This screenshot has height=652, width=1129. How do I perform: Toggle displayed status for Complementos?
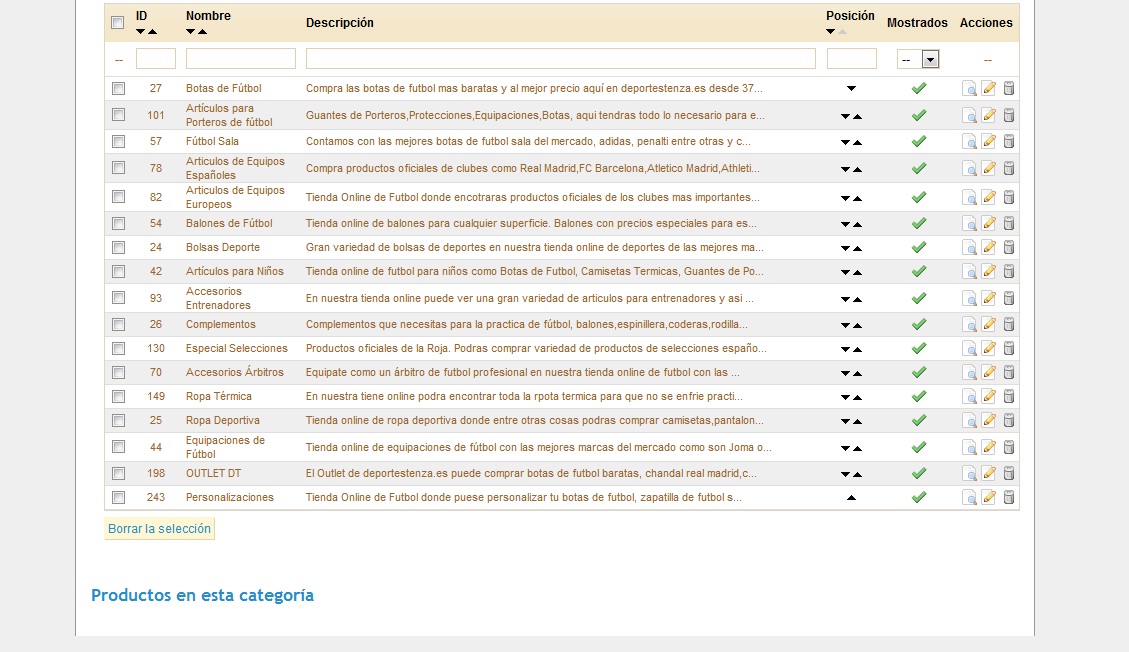(919, 325)
